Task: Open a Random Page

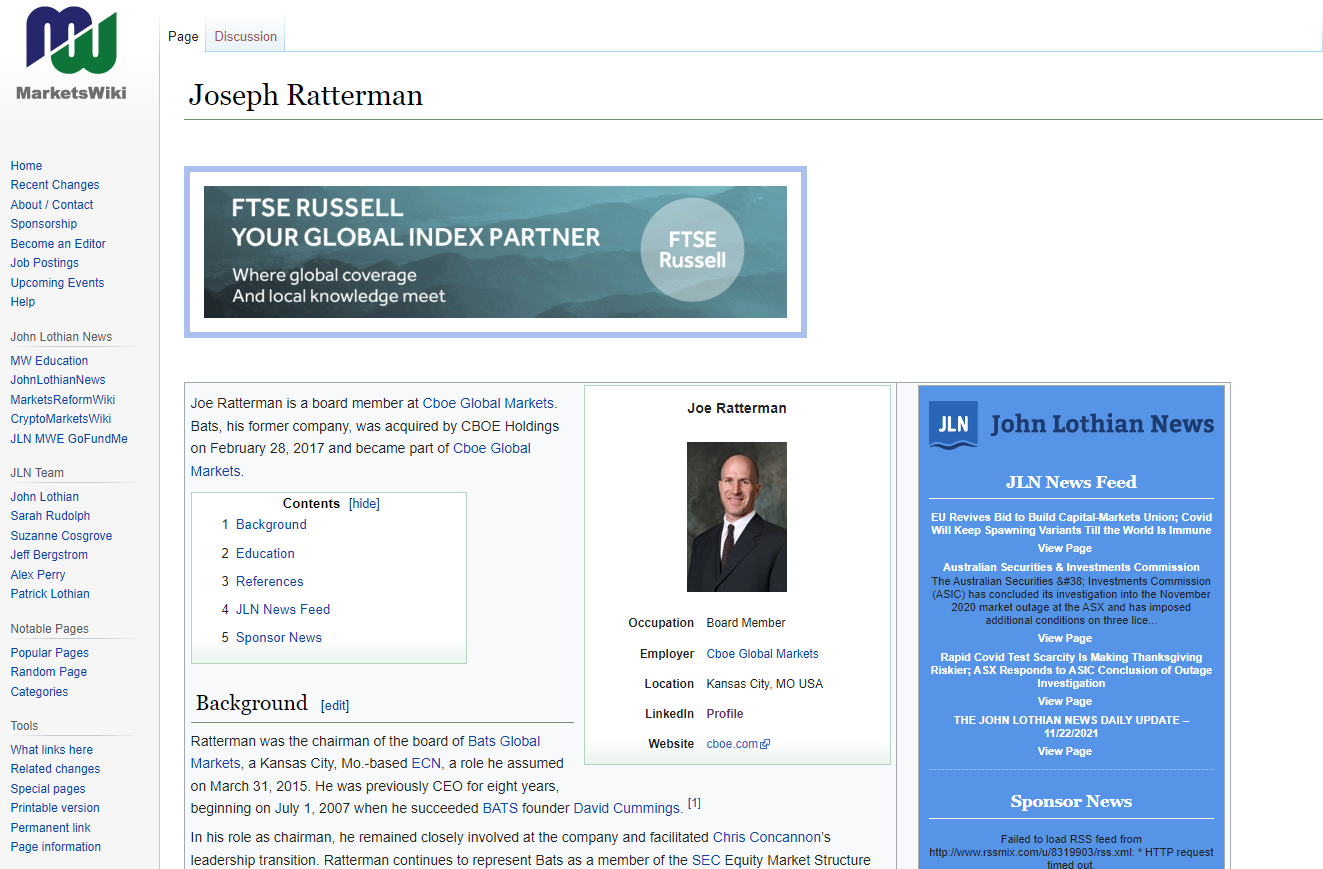Action: click(x=49, y=672)
